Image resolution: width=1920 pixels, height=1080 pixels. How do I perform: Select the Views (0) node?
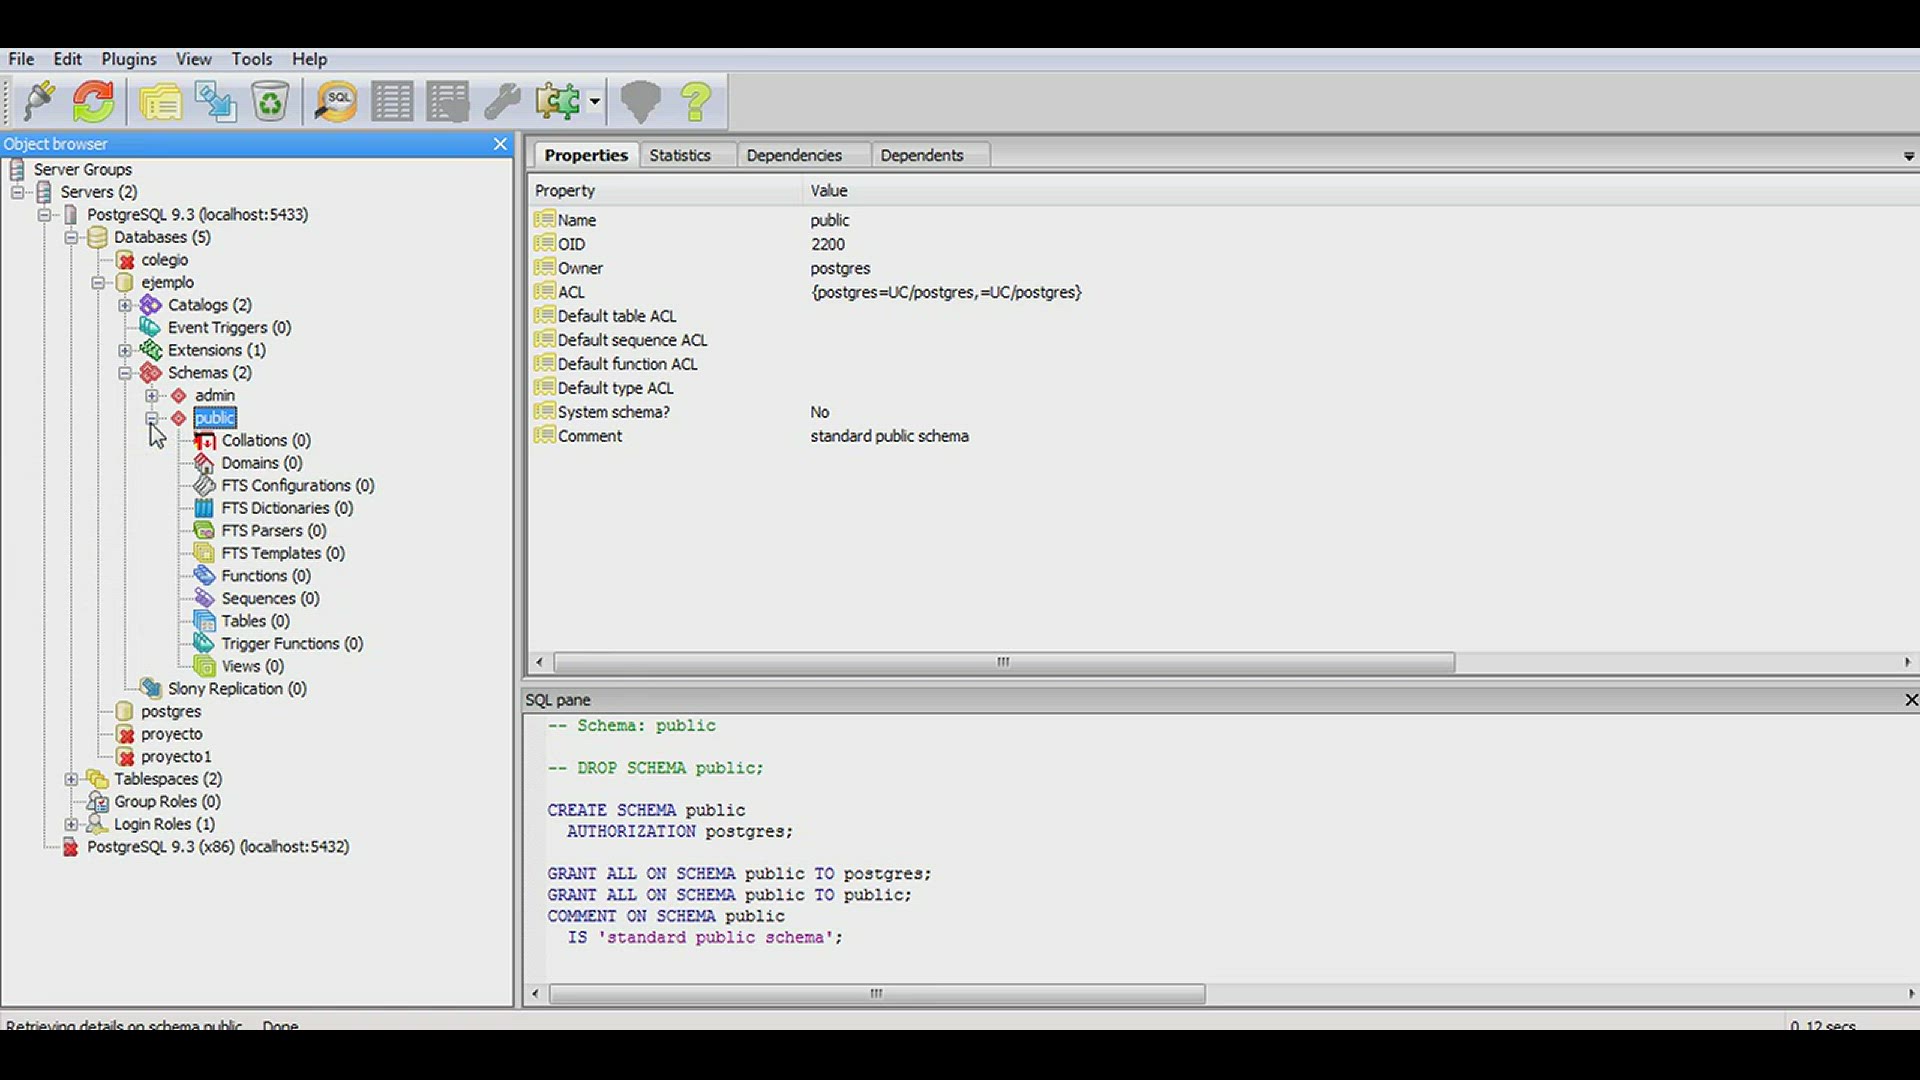252,666
